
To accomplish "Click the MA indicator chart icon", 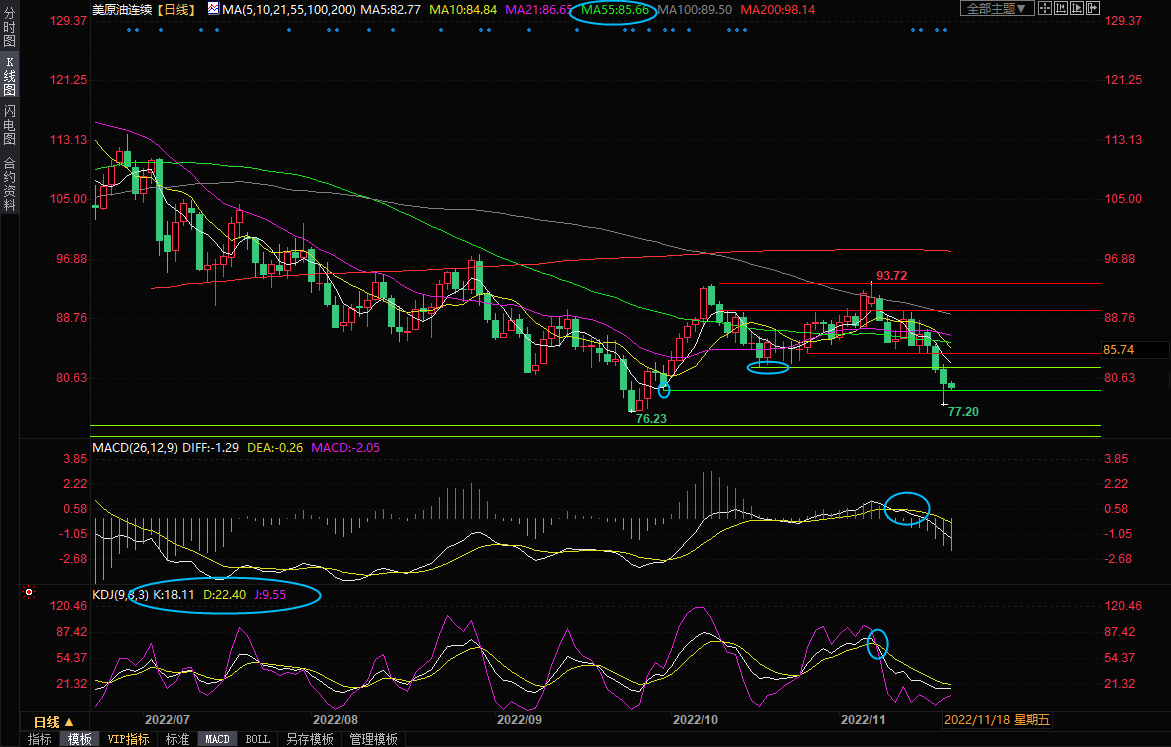I will tap(213, 9).
